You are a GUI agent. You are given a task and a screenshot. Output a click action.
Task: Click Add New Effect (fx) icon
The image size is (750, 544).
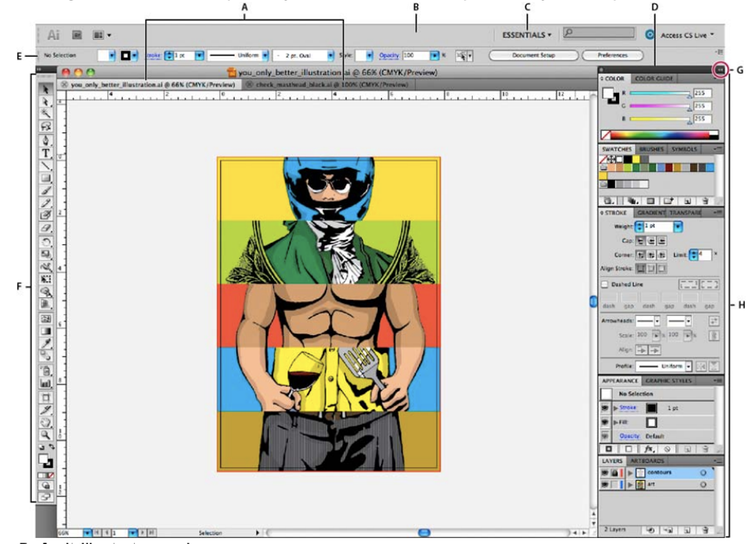(x=649, y=449)
